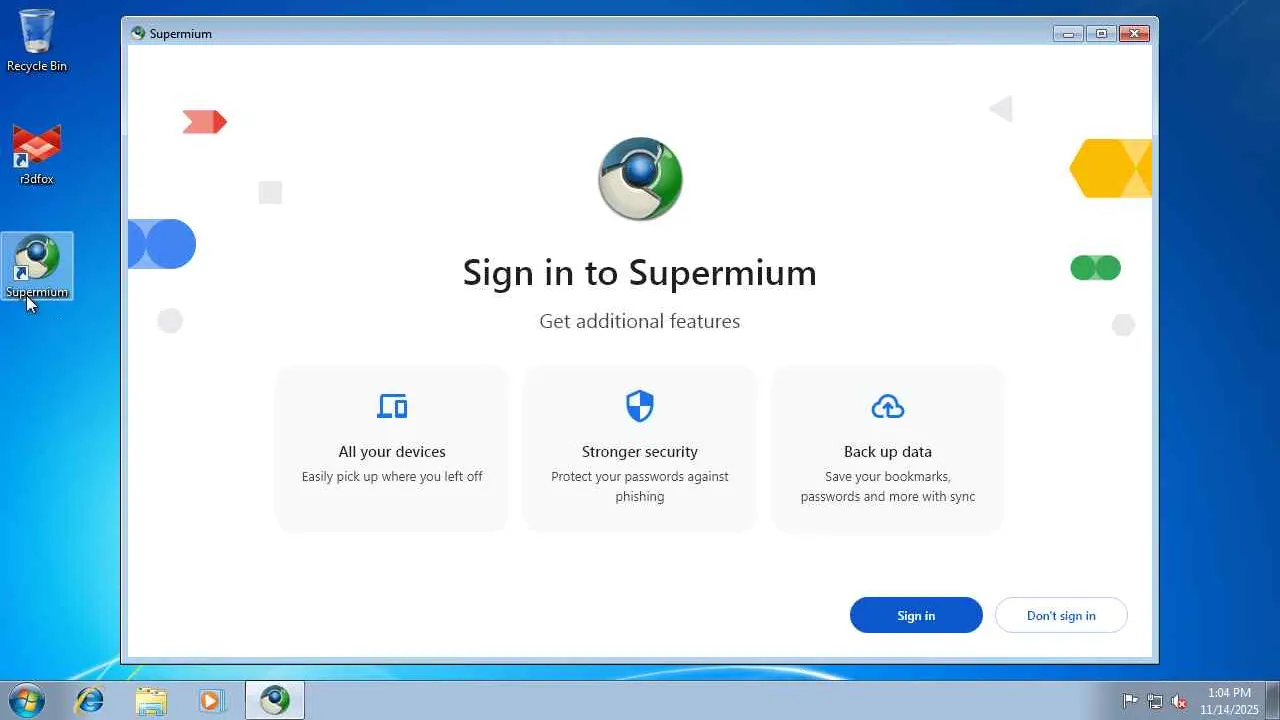Image resolution: width=1280 pixels, height=720 pixels.
Task: Open Windows Media Player from the taskbar
Action: point(212,701)
